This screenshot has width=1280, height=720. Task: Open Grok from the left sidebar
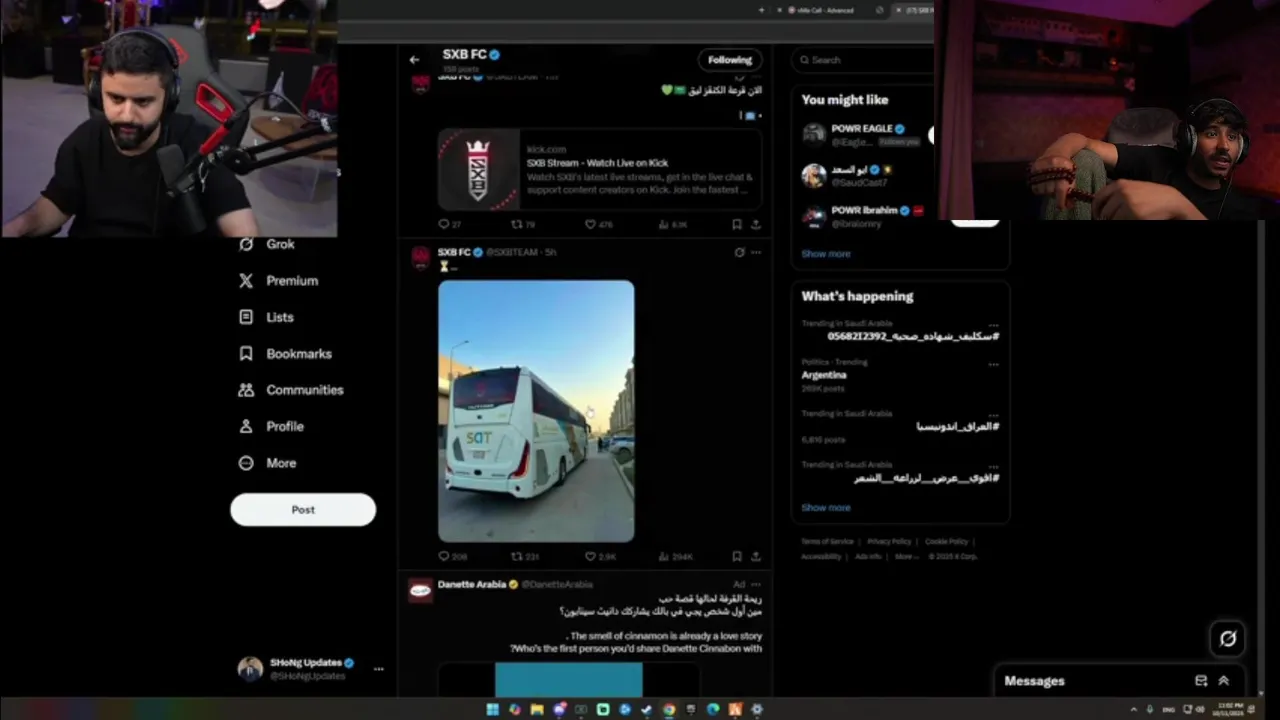(267, 244)
